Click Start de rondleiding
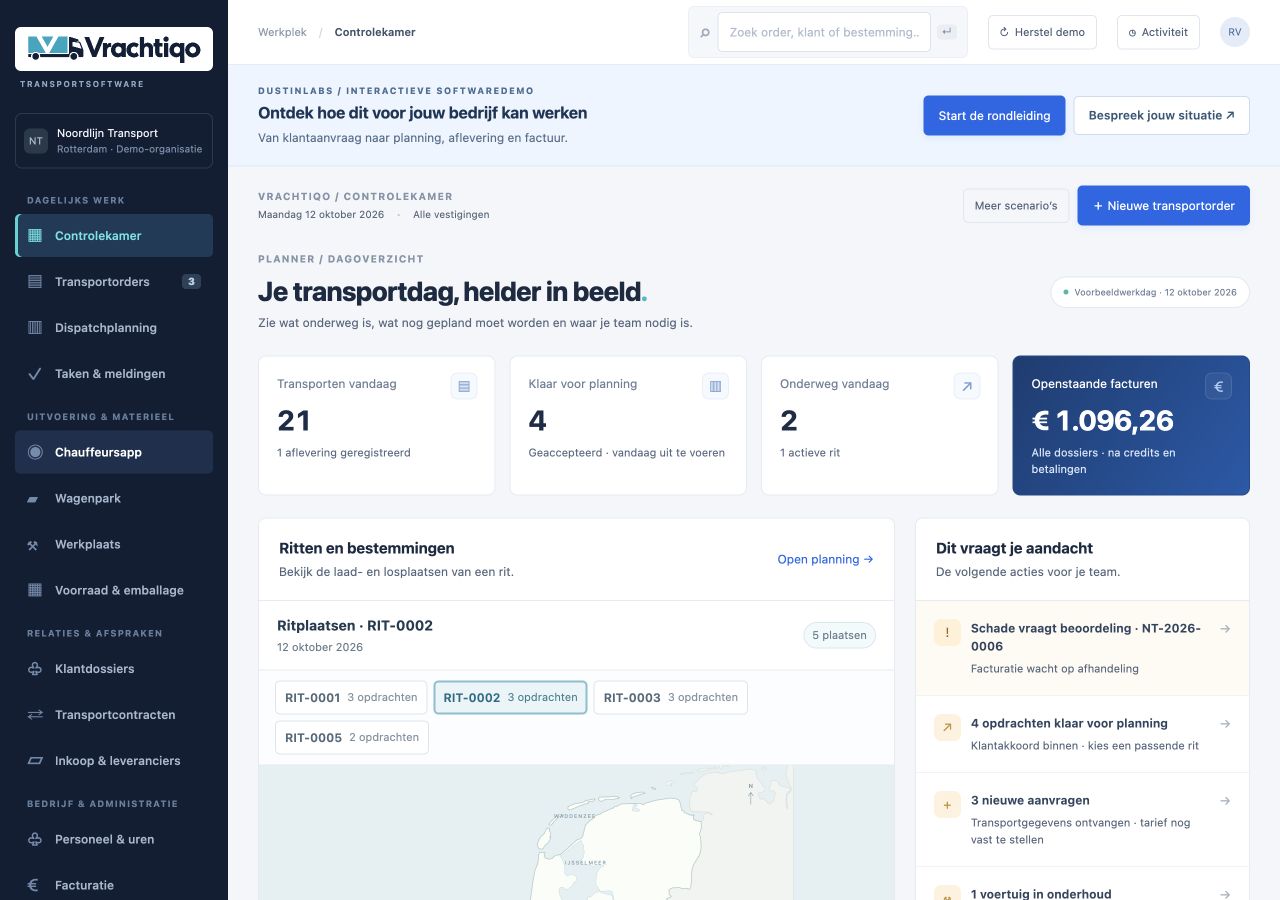The image size is (1280, 900). point(994,115)
